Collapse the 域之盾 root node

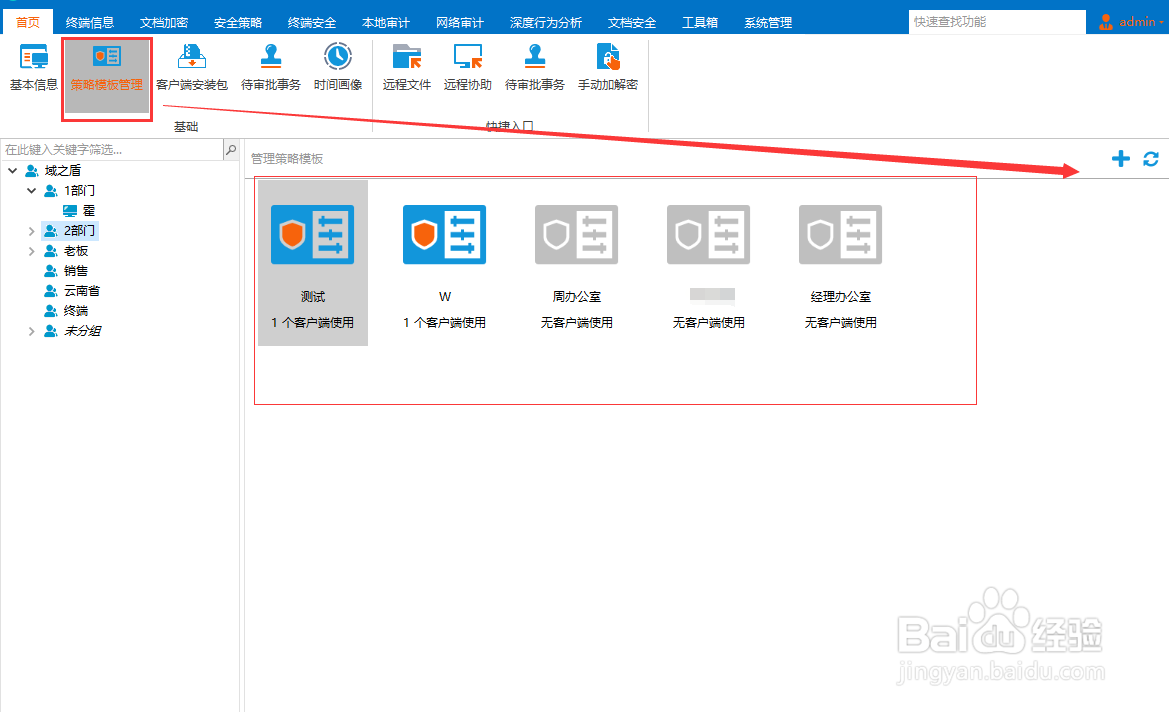point(13,171)
